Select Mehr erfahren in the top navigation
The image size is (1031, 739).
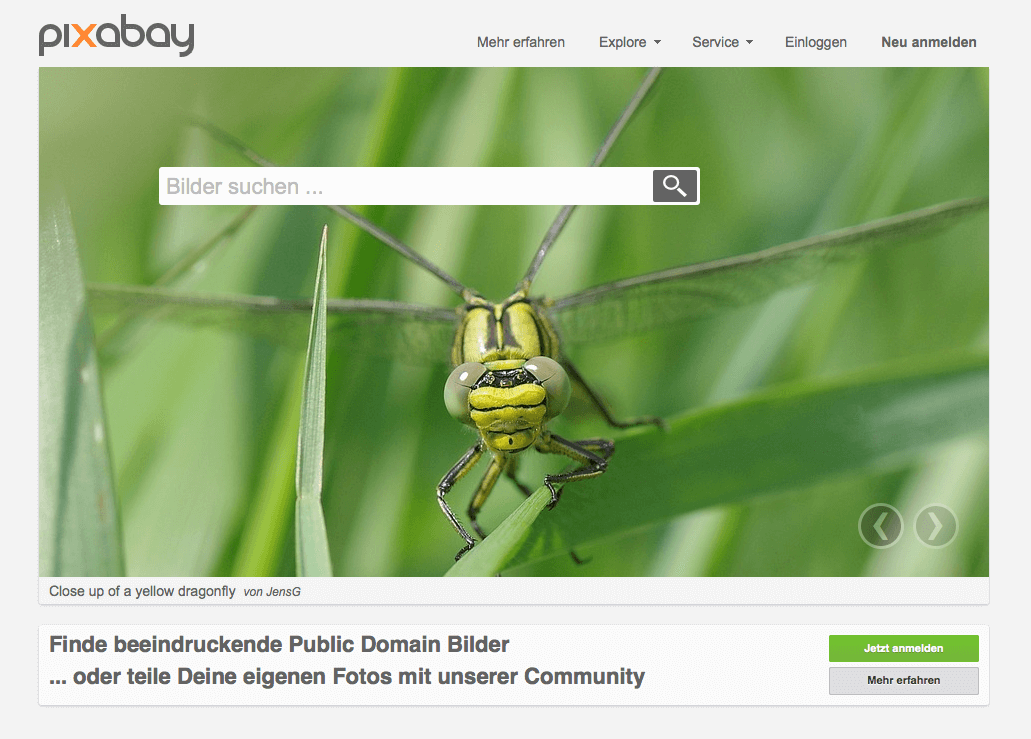[520, 42]
